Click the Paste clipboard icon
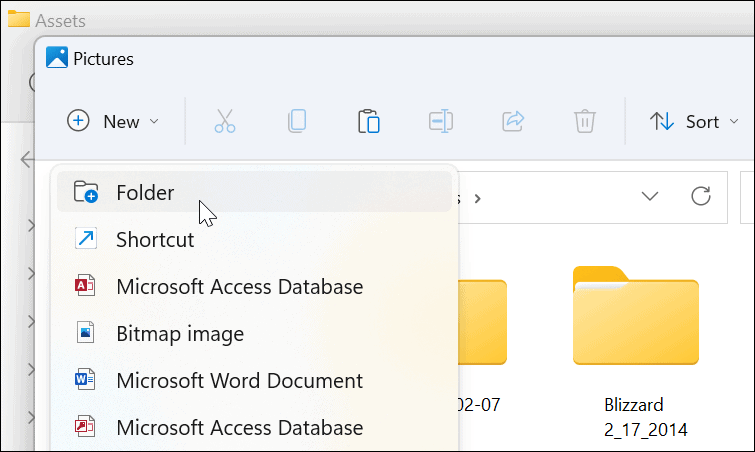 click(x=369, y=122)
